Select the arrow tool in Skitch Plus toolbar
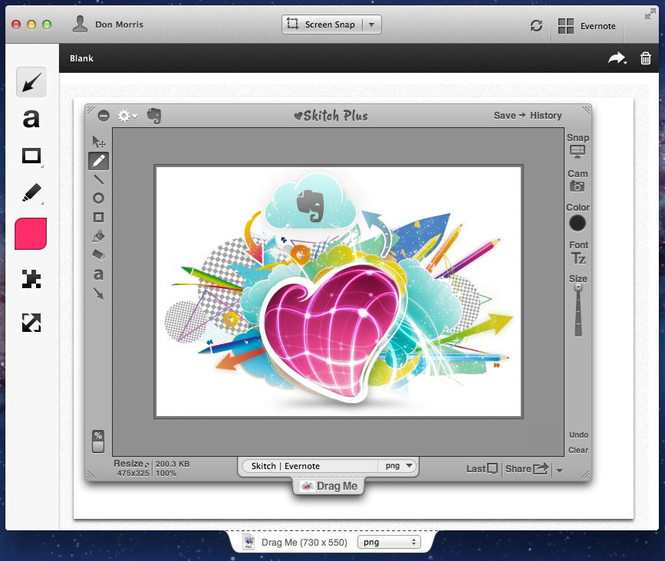Screen dimensions: 665x561 coord(98,293)
